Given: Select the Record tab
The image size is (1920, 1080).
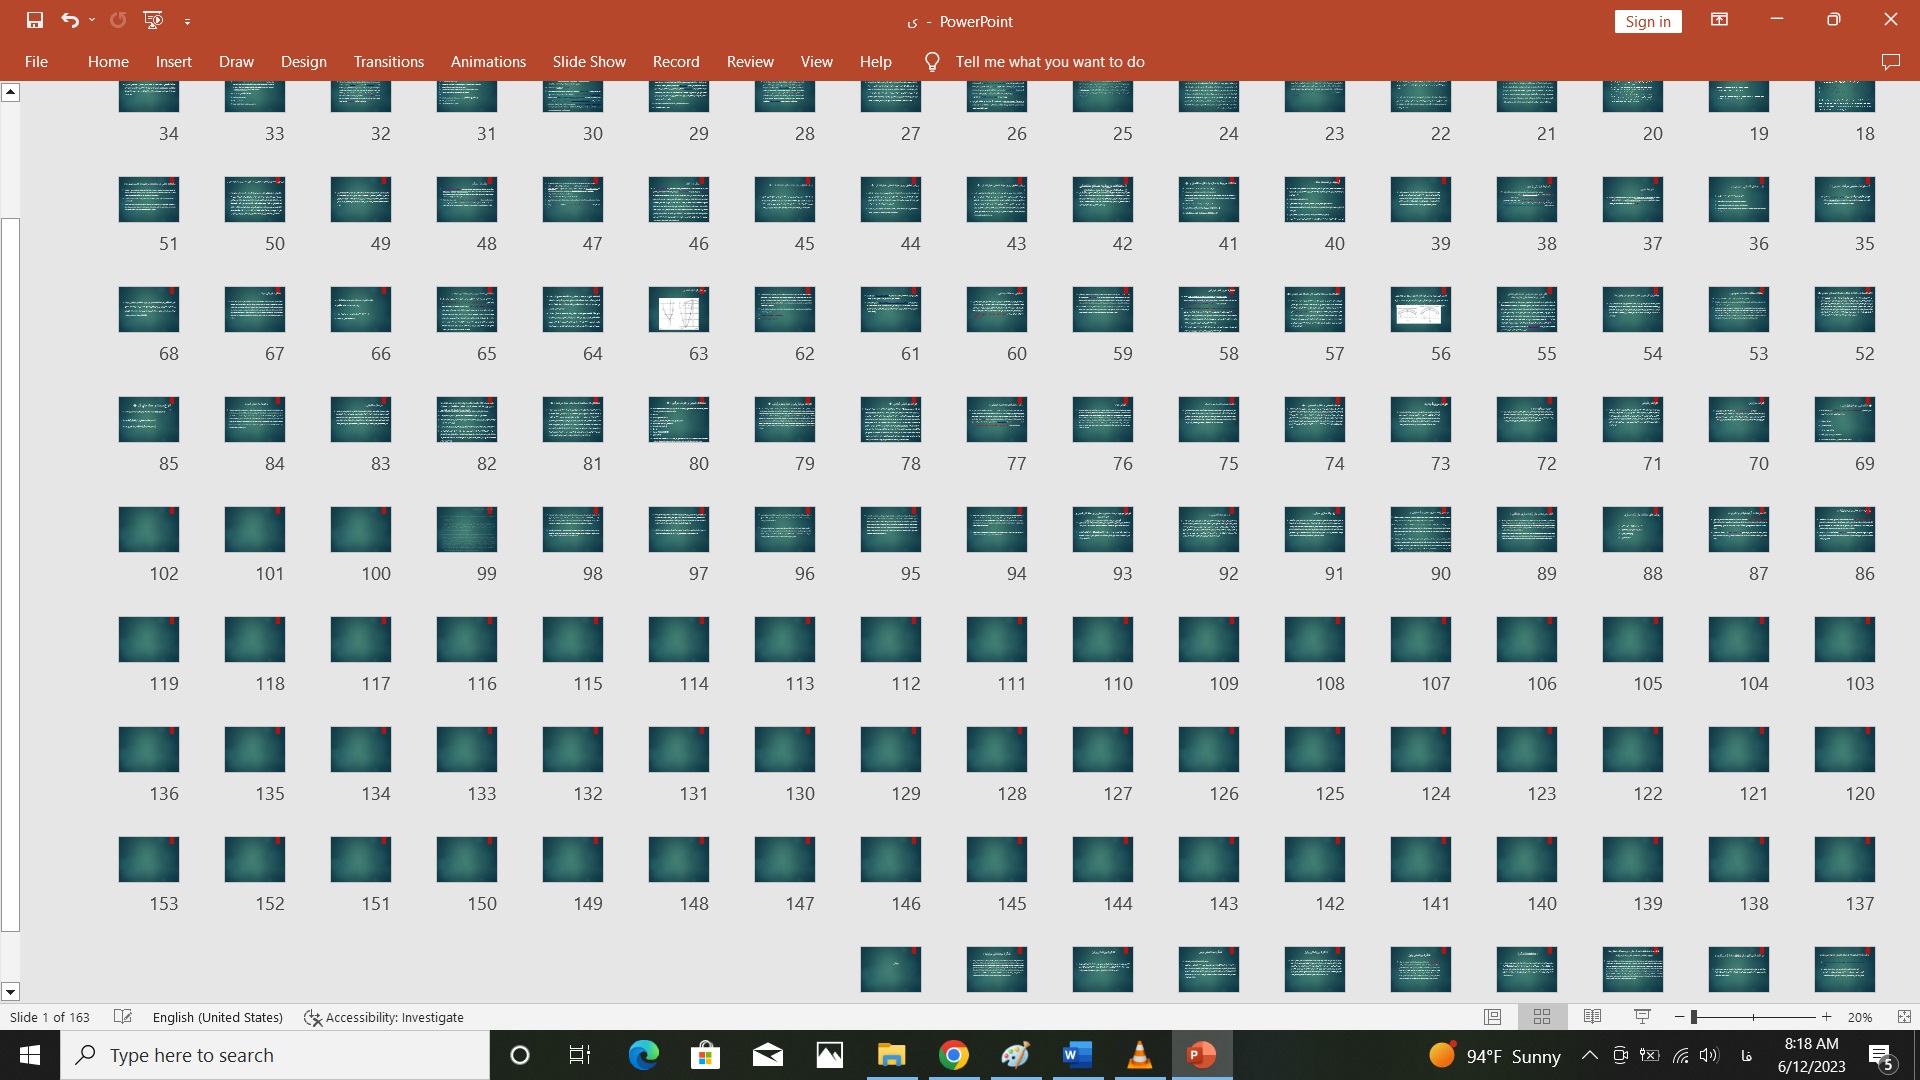Looking at the screenshot, I should 676,61.
